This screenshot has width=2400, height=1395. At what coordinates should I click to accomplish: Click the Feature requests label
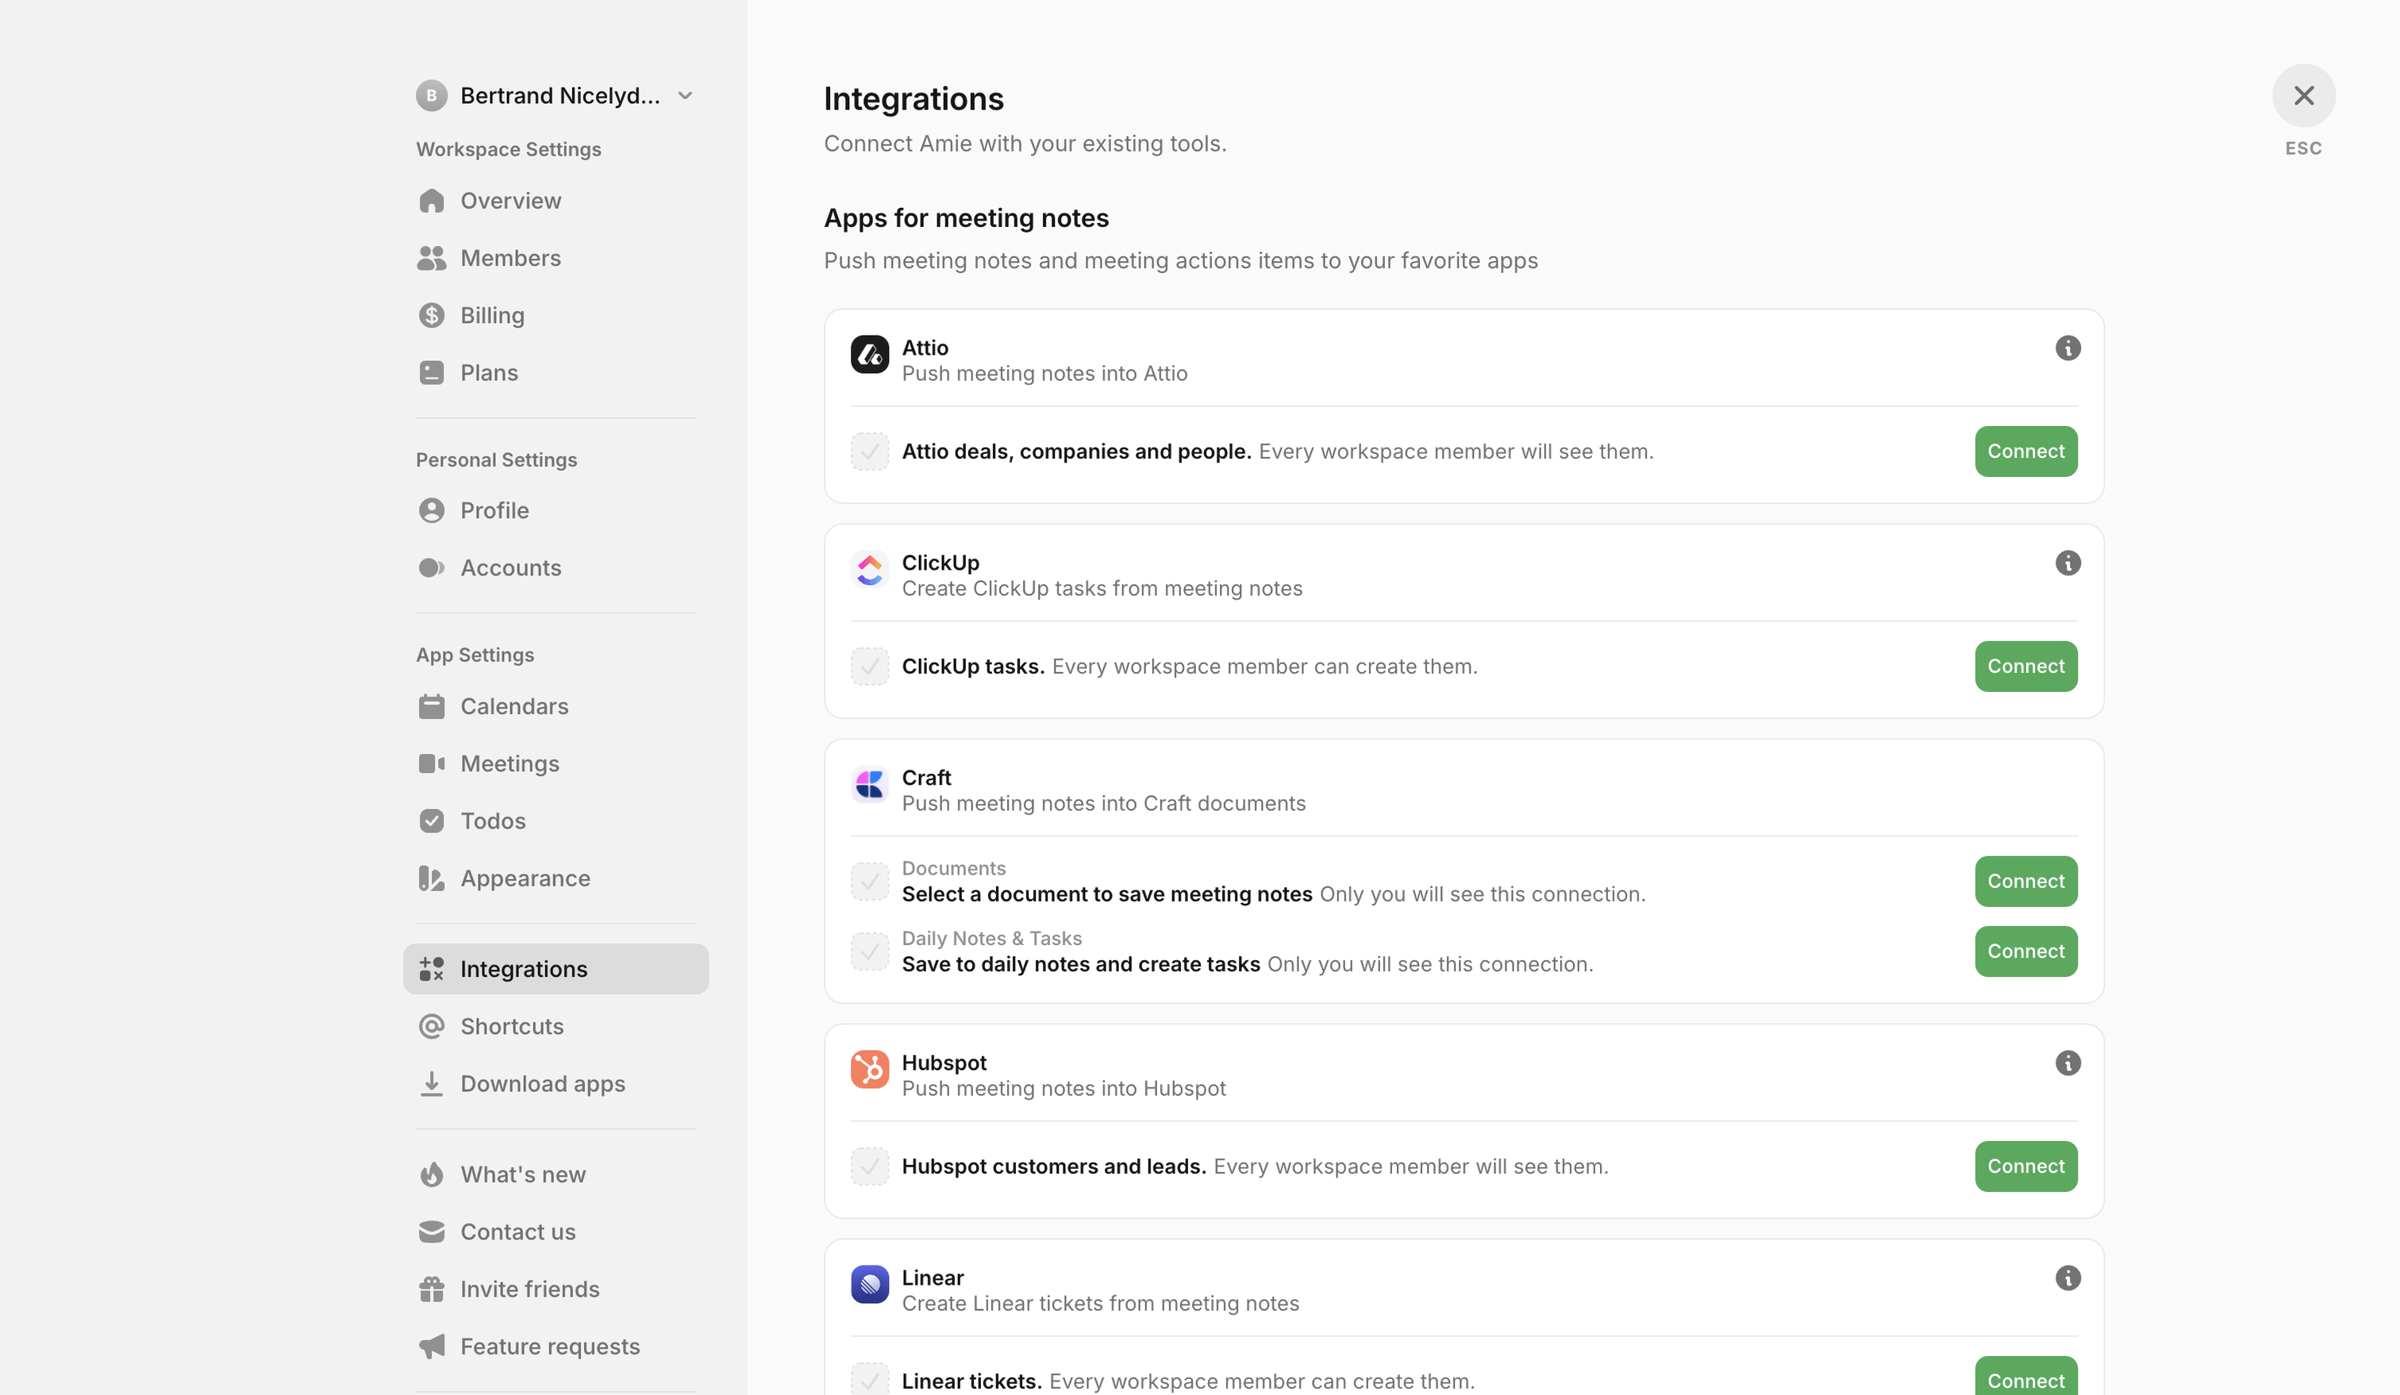click(550, 1346)
